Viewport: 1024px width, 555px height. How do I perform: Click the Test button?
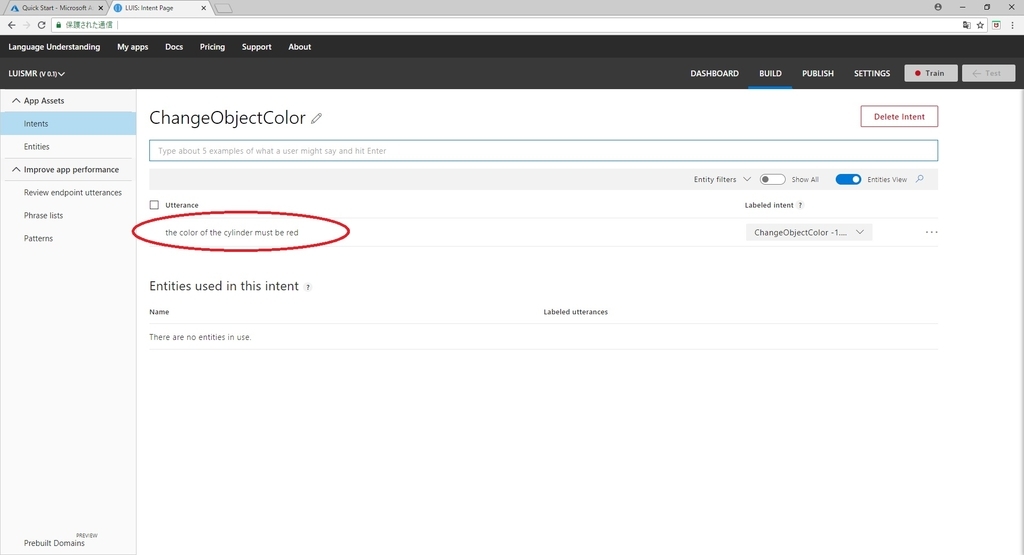point(988,73)
